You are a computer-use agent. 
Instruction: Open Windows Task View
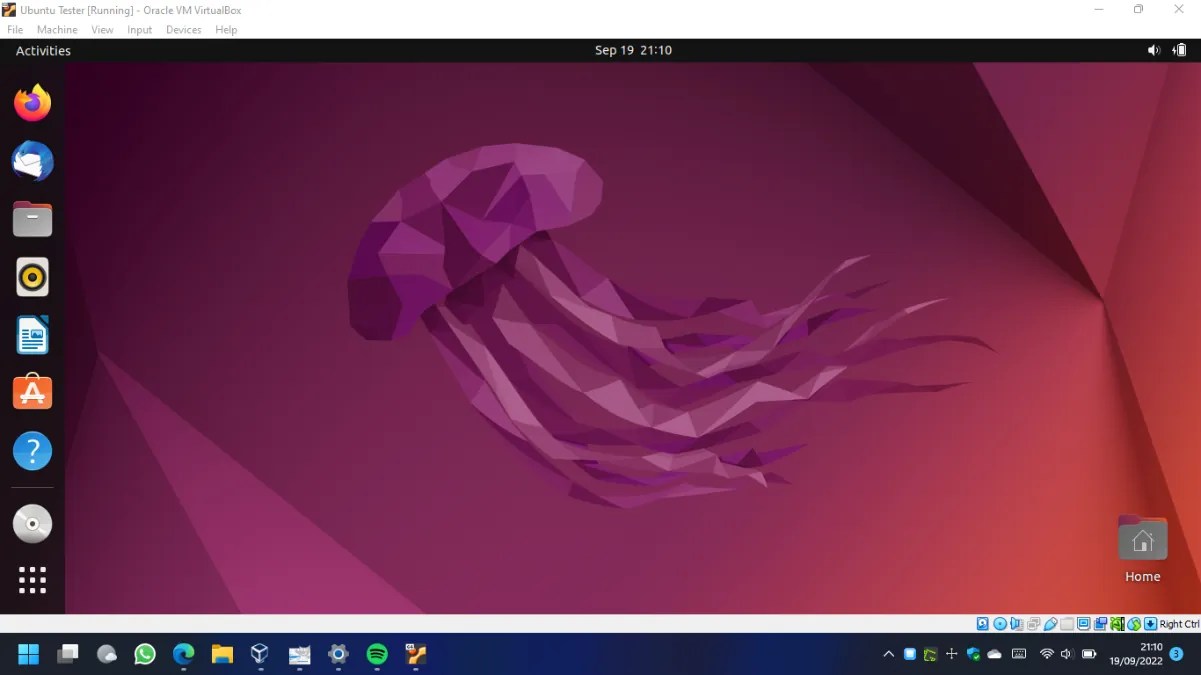point(68,654)
